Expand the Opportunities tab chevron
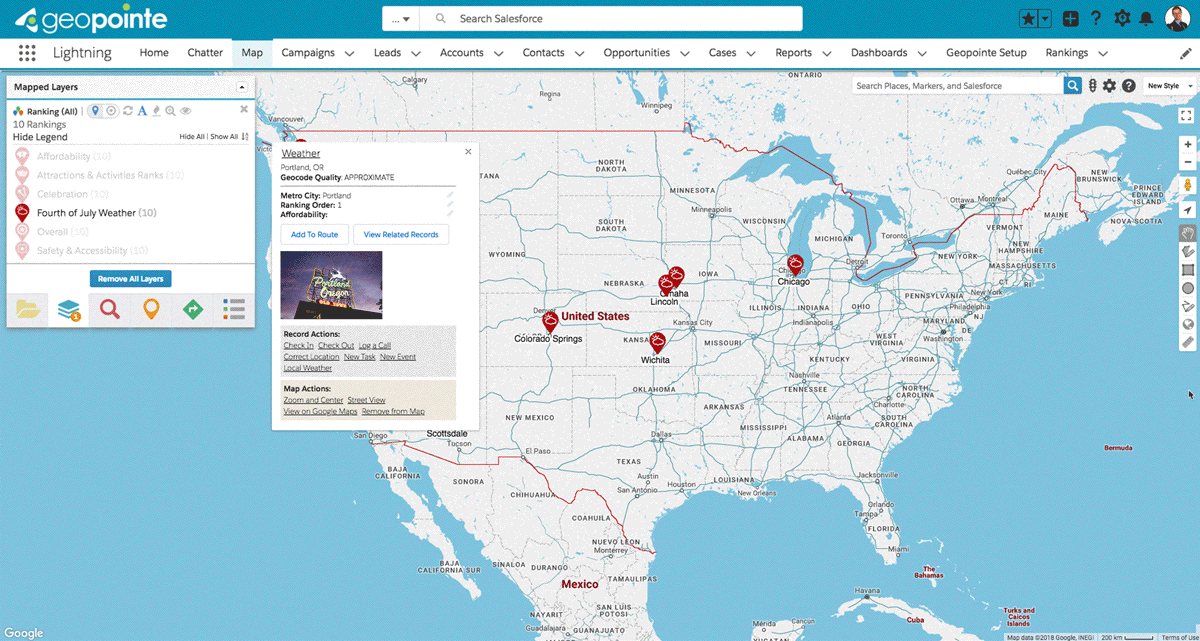Image resolution: width=1200 pixels, height=641 pixels. coord(685,53)
